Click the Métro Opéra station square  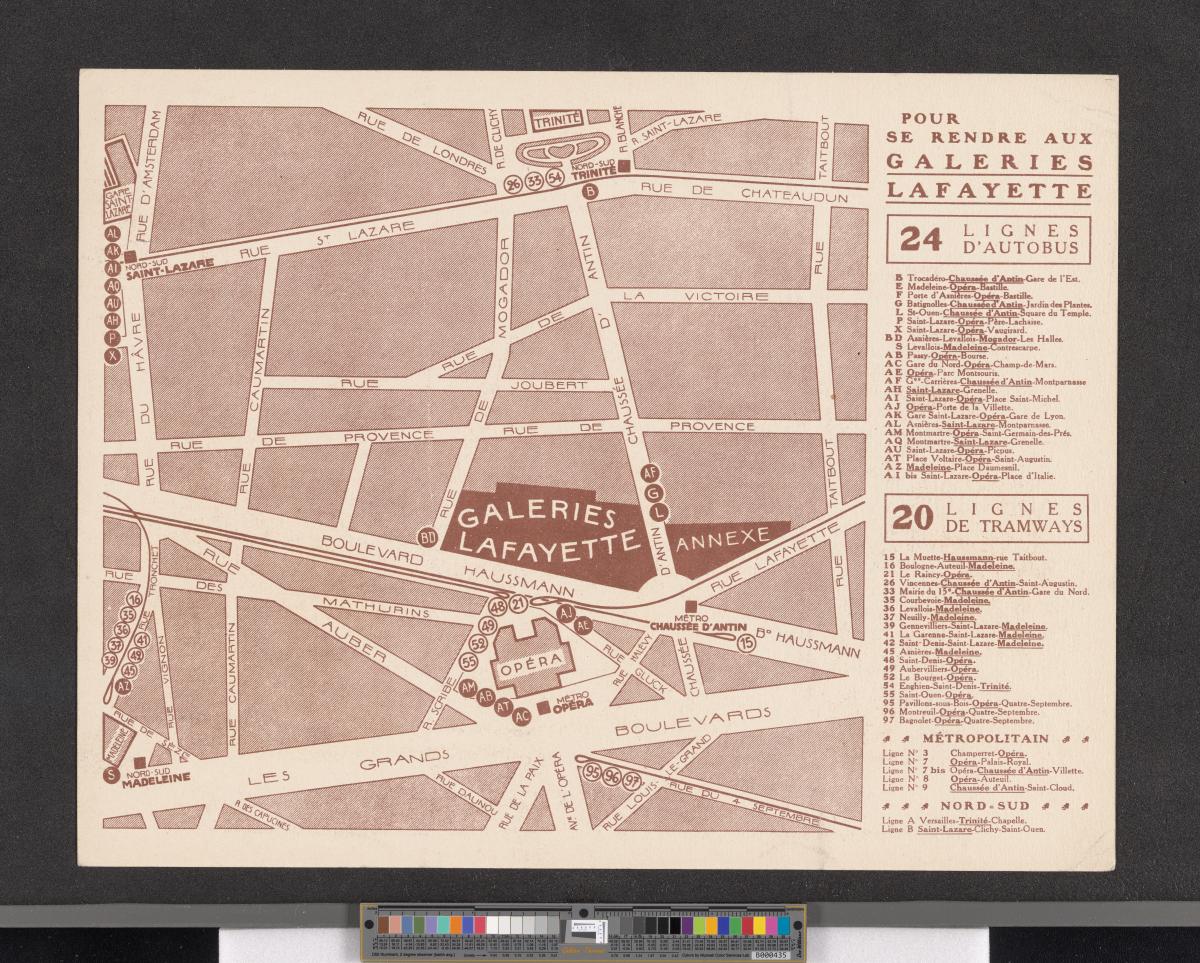coord(543,708)
